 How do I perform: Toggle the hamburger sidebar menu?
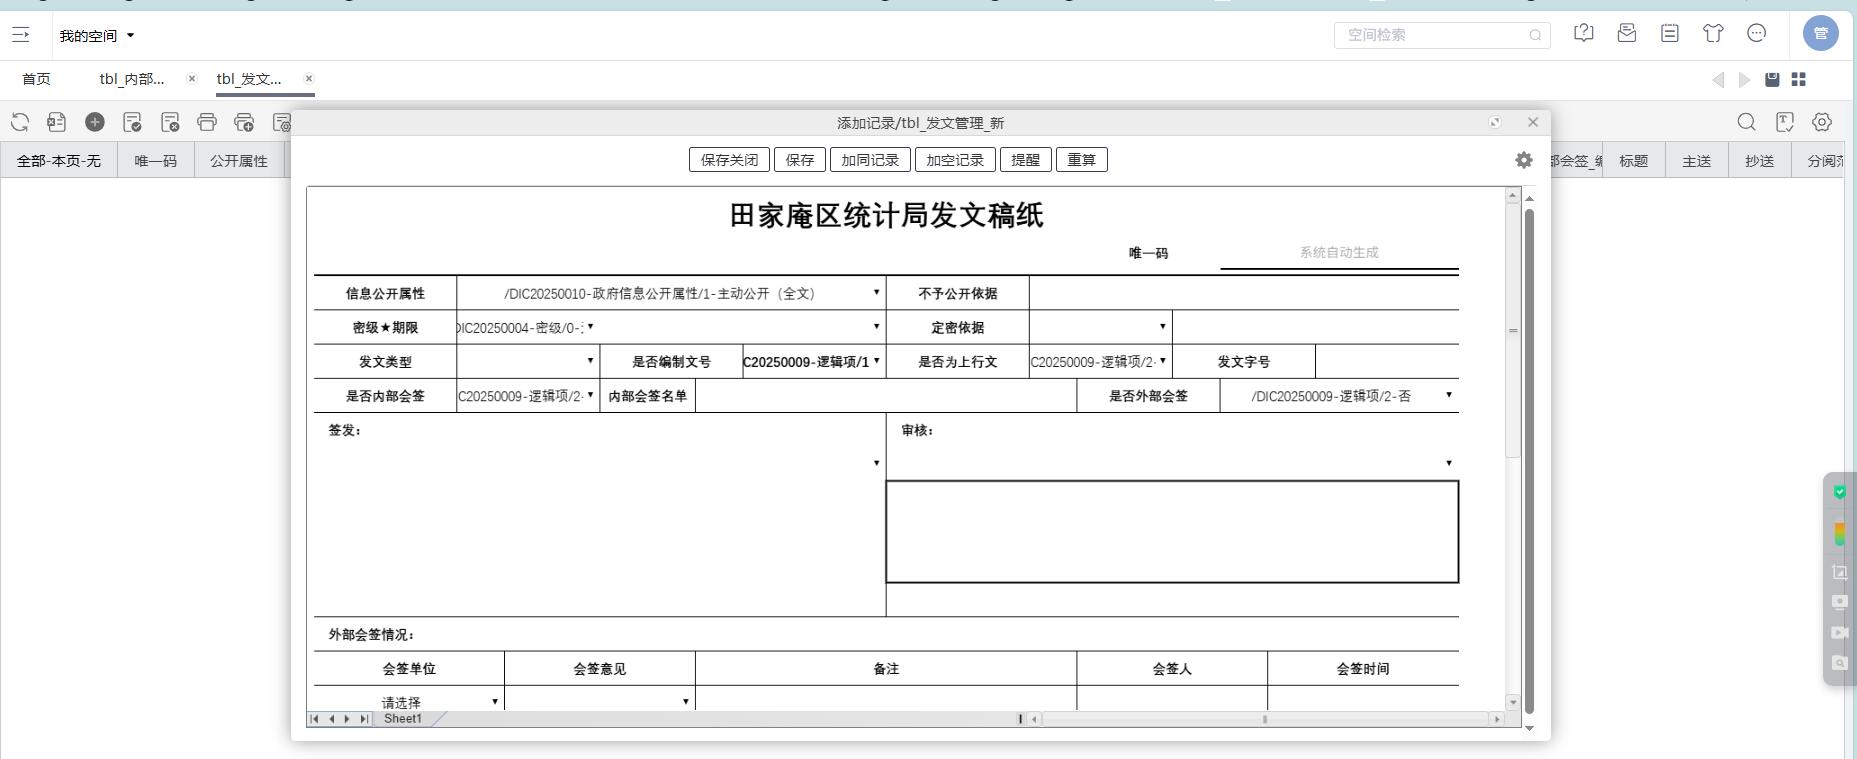pyautogui.click(x=20, y=35)
